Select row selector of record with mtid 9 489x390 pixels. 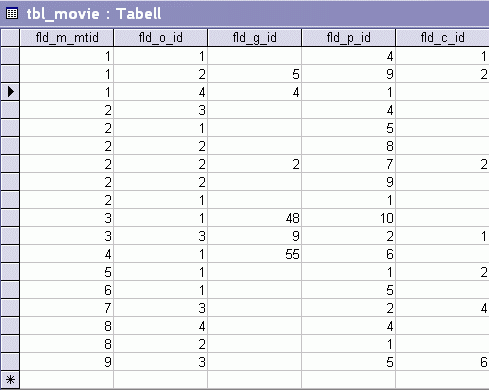10,362
